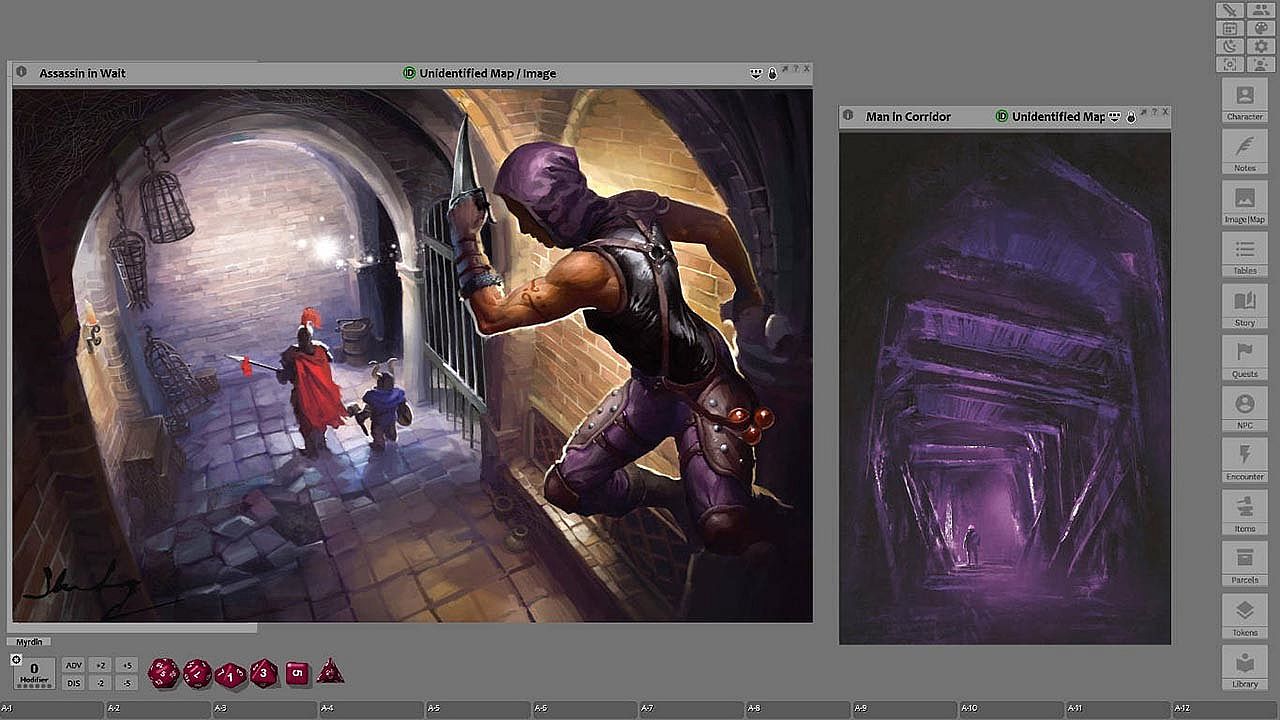The image size is (1280, 720).
Task: Open the Image|Map list
Action: point(1245,203)
